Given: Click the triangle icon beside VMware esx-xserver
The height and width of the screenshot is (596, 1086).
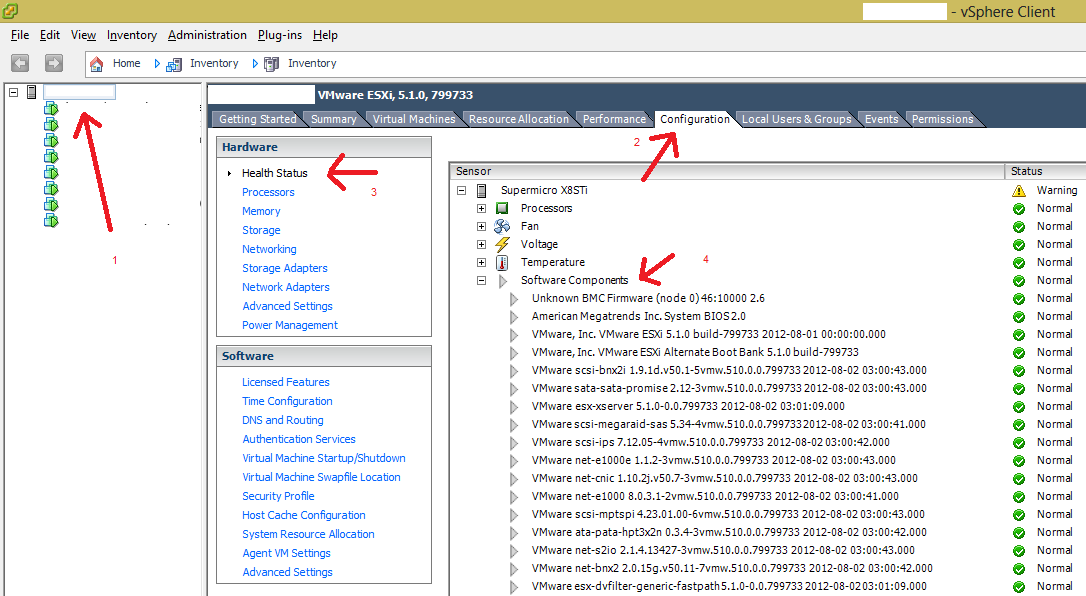Looking at the screenshot, I should coord(514,406).
